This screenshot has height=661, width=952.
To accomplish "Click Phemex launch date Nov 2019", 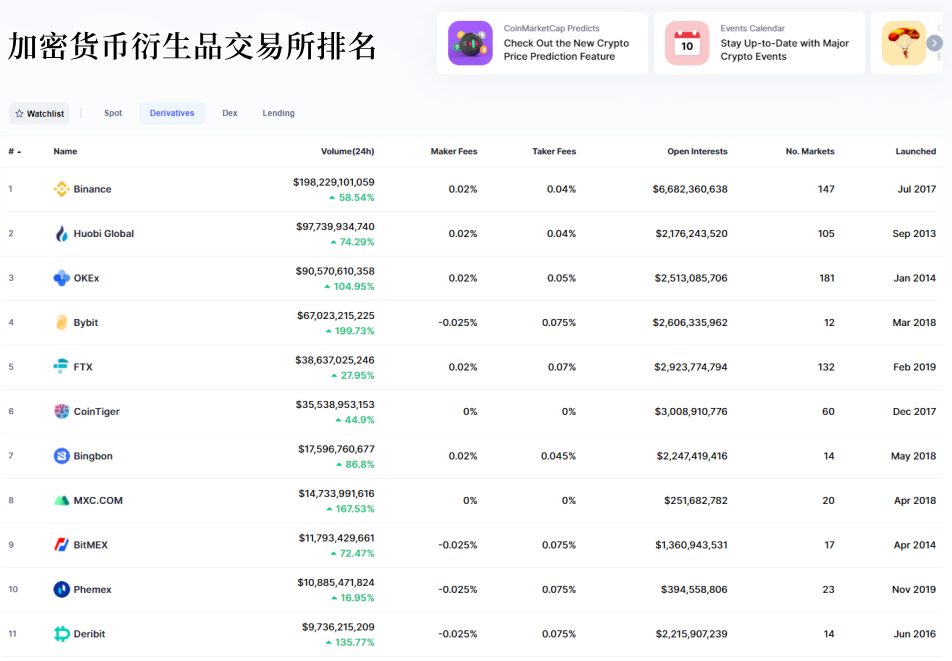I will (x=914, y=589).
